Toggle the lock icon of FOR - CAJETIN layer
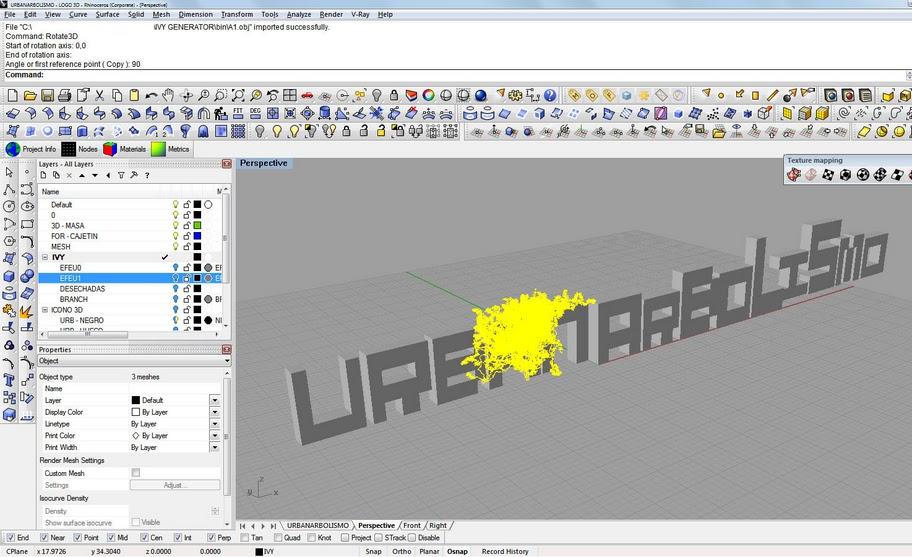The width and height of the screenshot is (912, 557). (187, 236)
